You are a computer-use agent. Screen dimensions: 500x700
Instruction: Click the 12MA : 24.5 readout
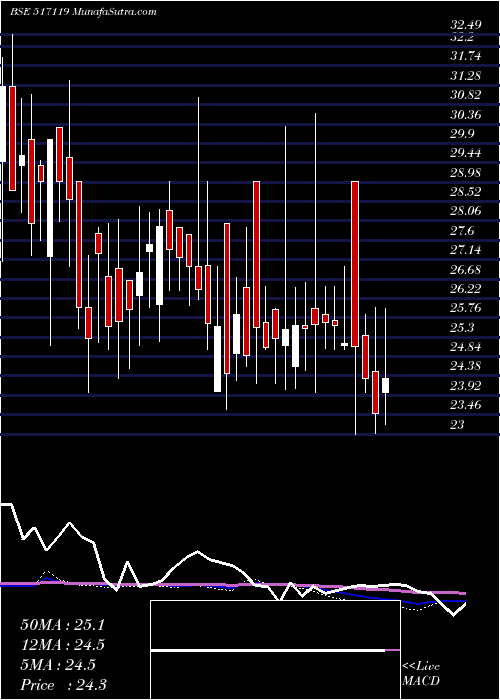pos(62,645)
